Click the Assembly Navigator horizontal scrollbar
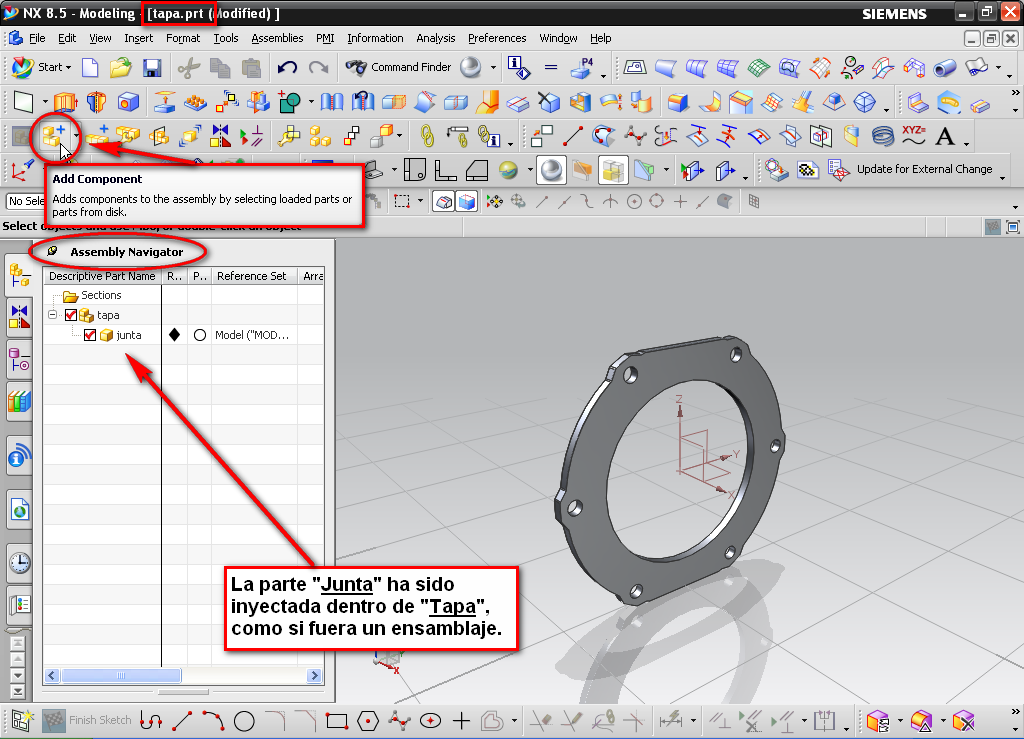The image size is (1024, 739). [x=120, y=676]
